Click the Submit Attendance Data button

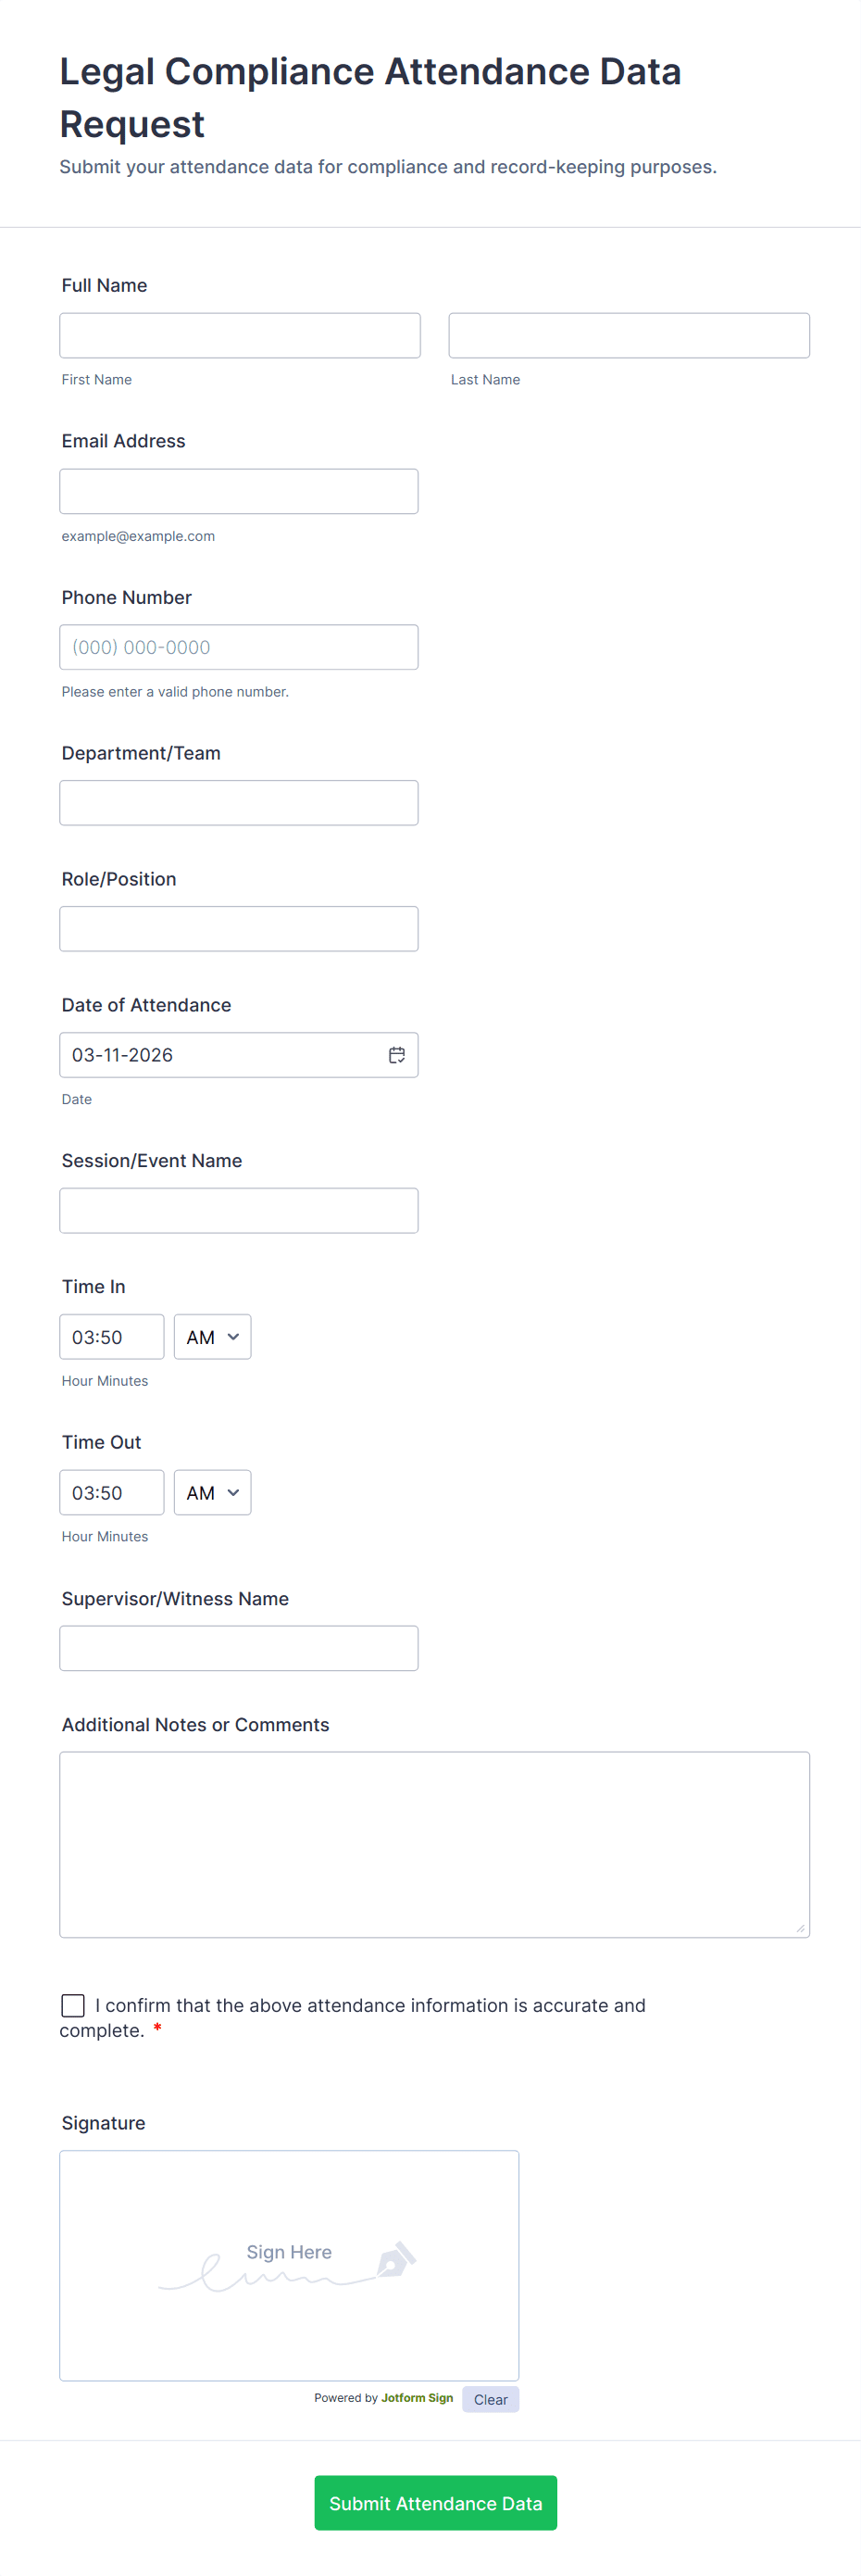point(435,2503)
